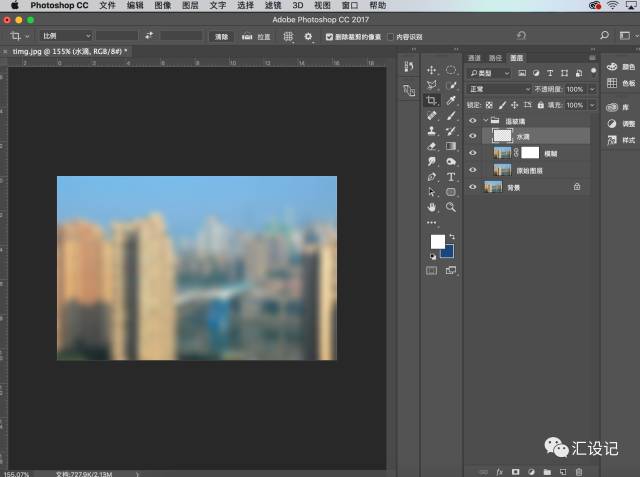Screen dimensions: 640x477
Task: Select the Hand tool
Action: [432, 207]
